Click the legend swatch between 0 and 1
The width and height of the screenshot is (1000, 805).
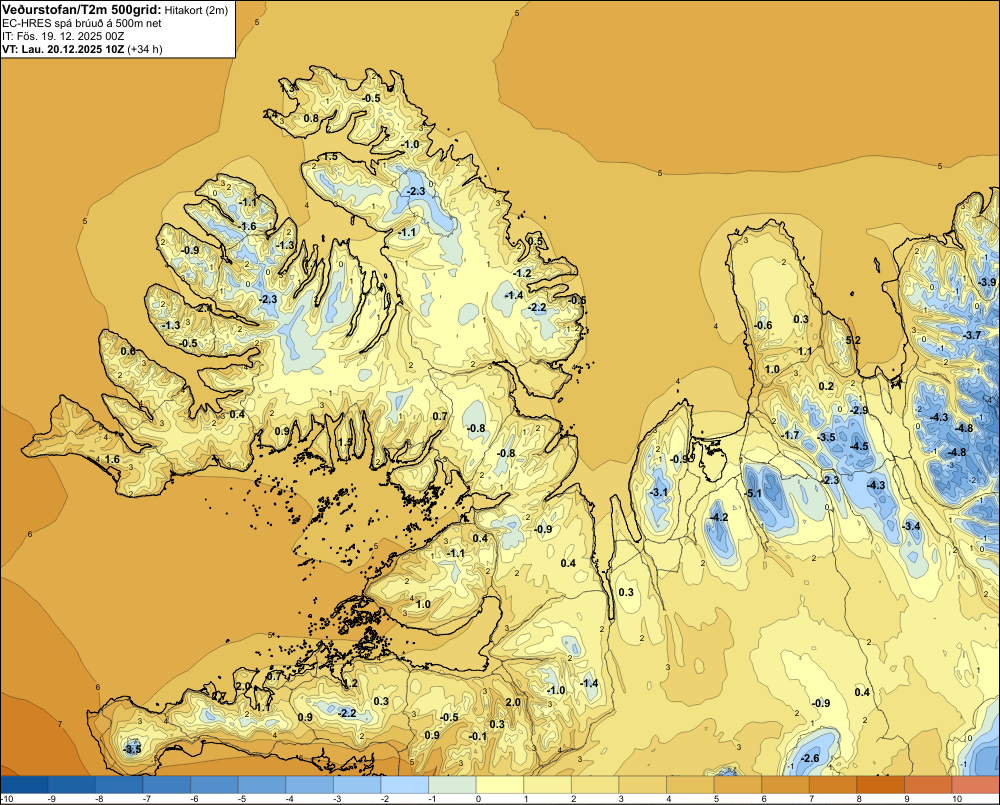point(500,785)
